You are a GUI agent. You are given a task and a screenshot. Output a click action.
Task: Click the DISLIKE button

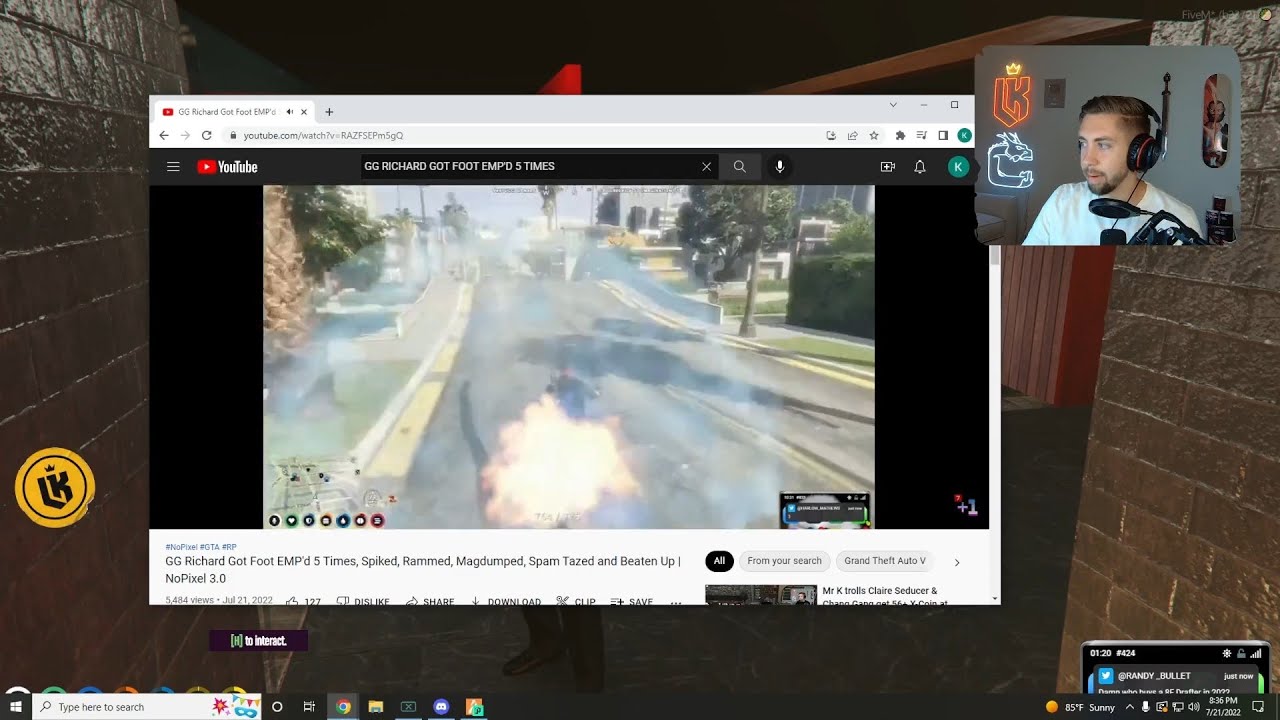(x=363, y=602)
